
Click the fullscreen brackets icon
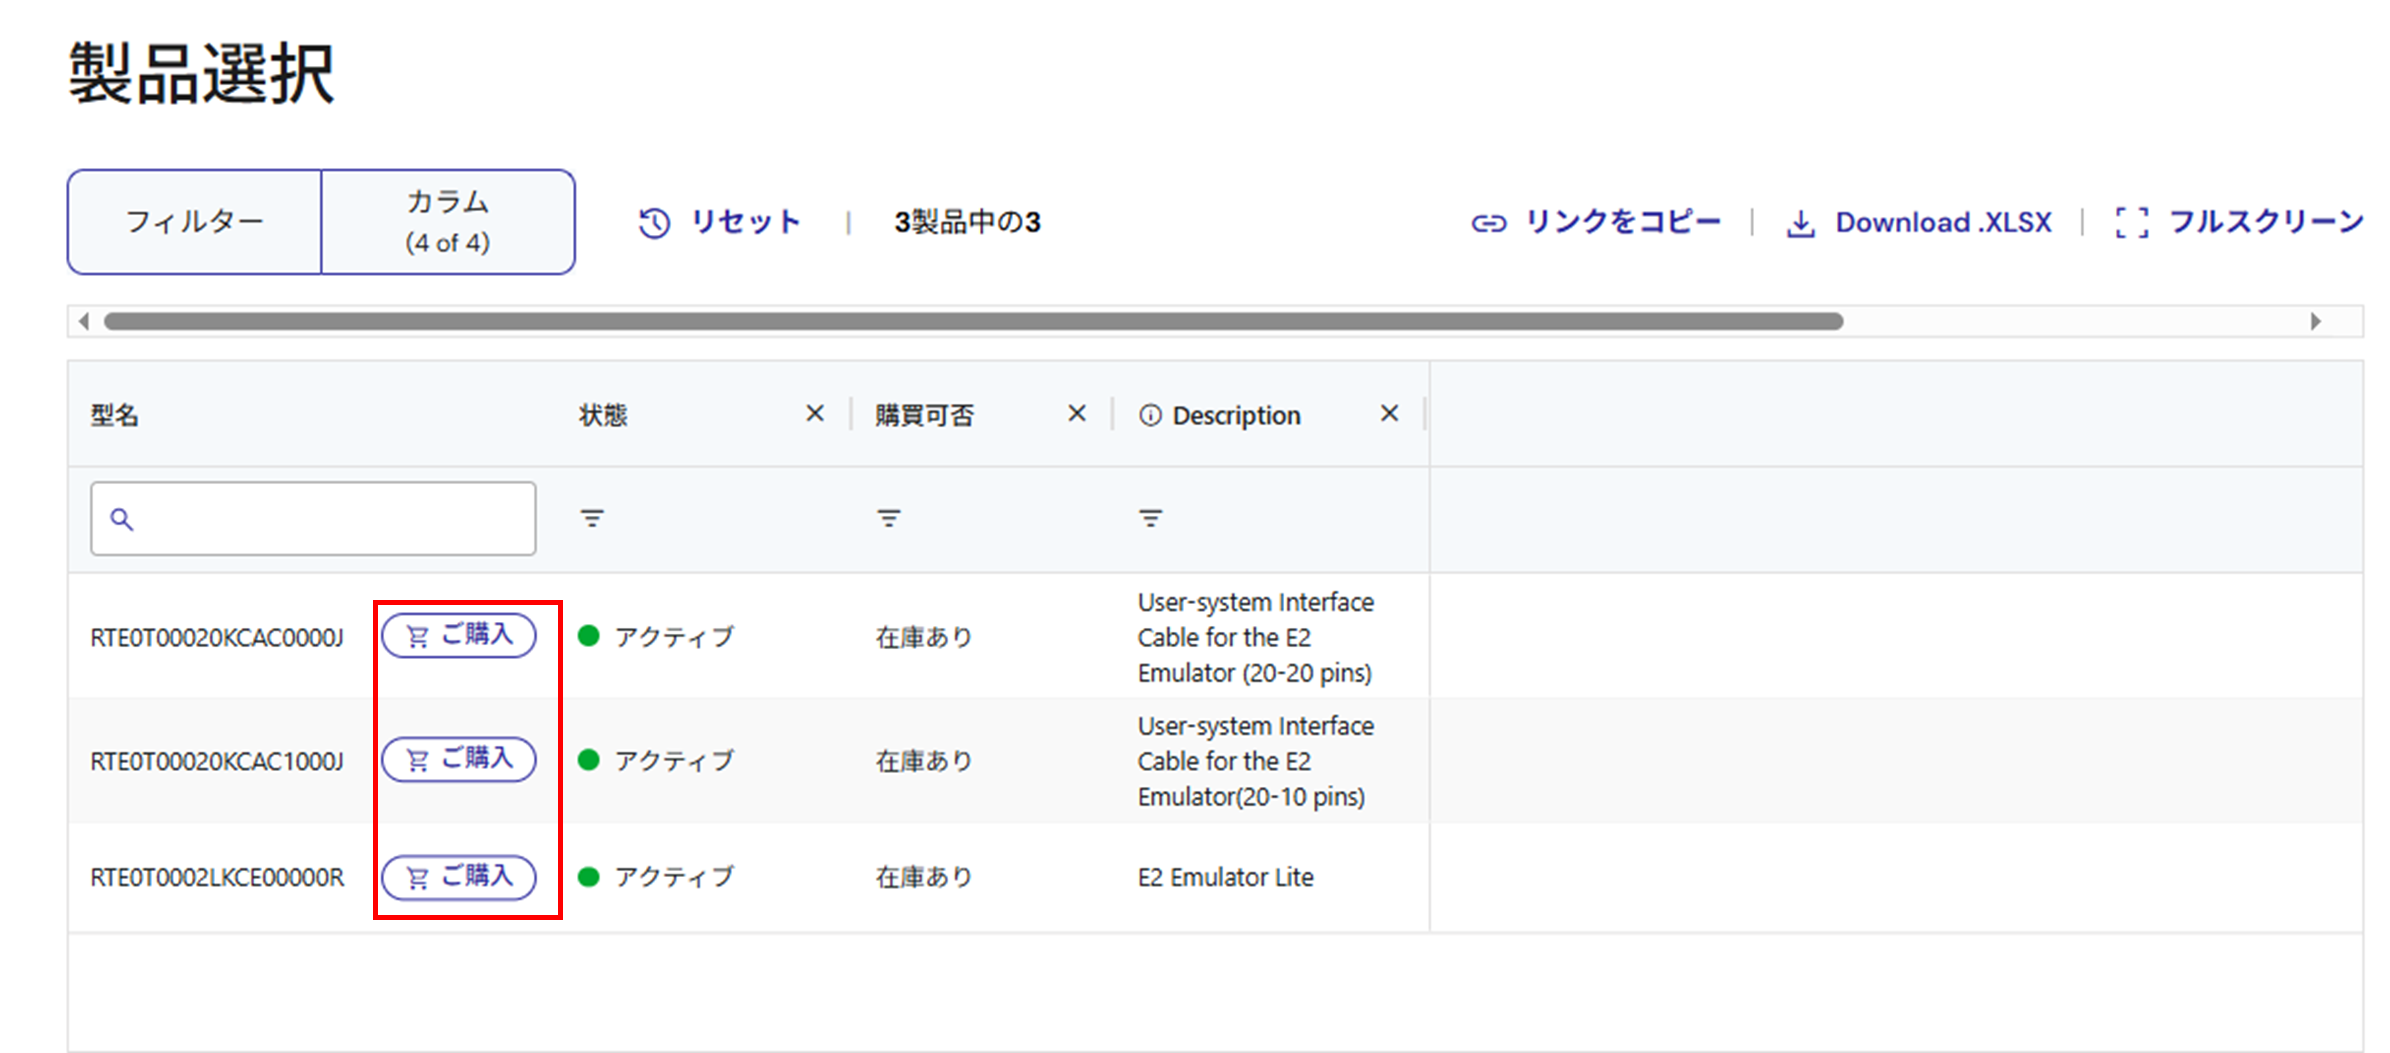point(2131,223)
